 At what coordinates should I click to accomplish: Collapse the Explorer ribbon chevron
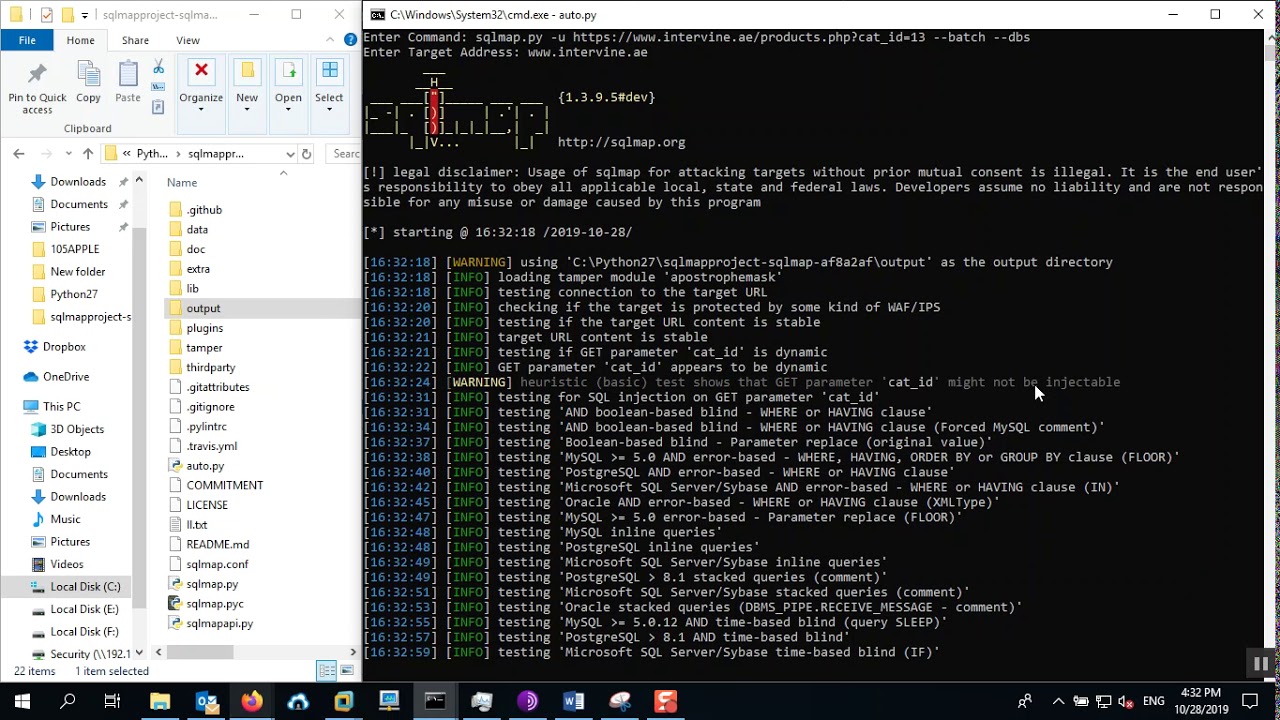(331, 40)
